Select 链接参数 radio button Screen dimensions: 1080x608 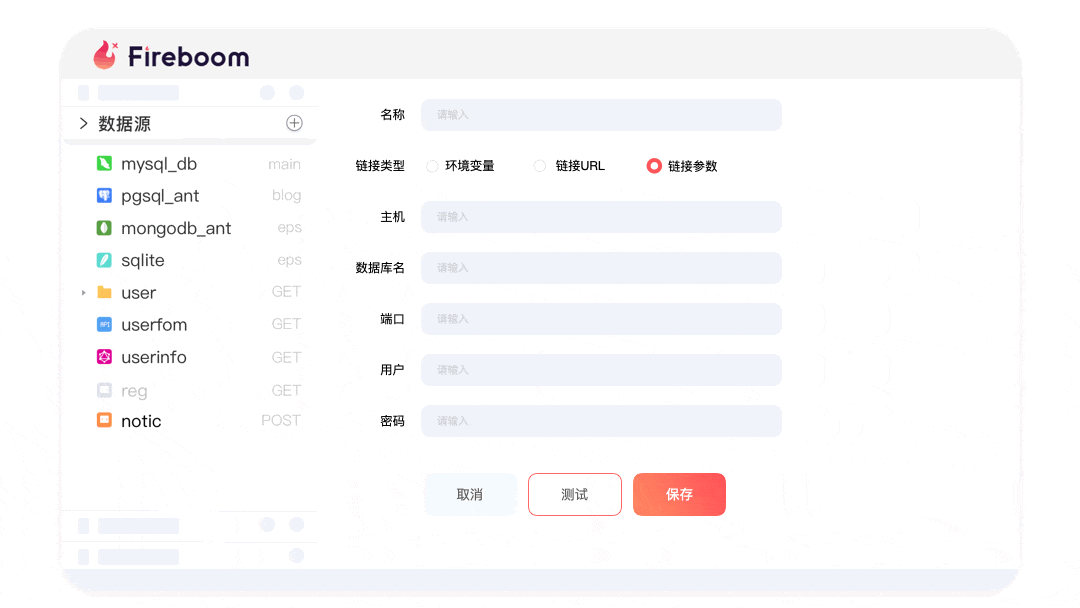[654, 166]
